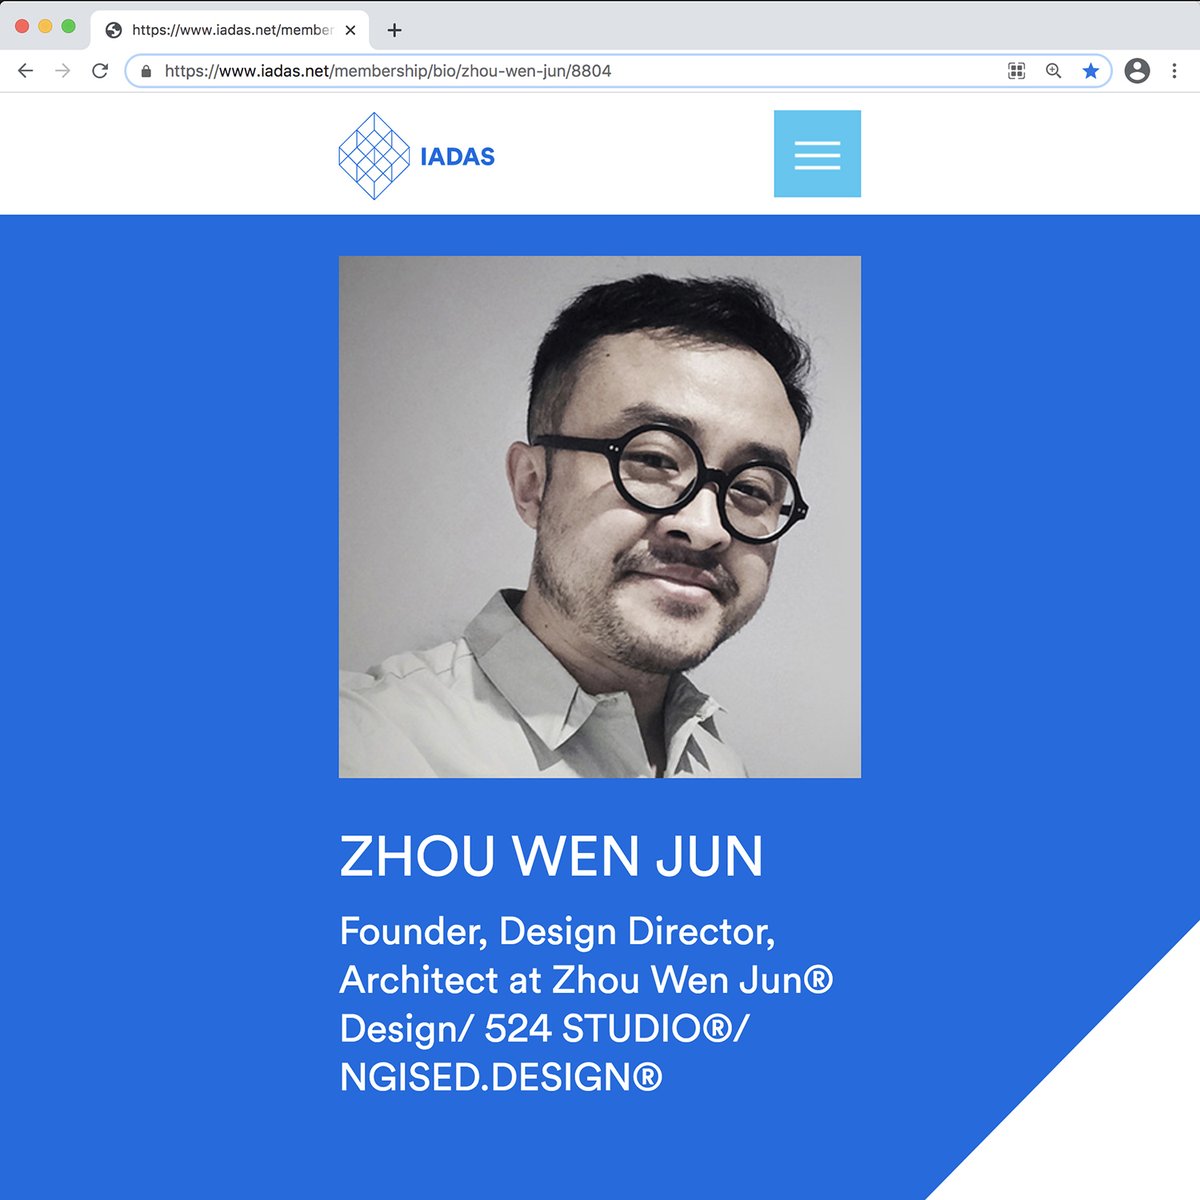Open the browser profile account icon

click(x=1137, y=71)
